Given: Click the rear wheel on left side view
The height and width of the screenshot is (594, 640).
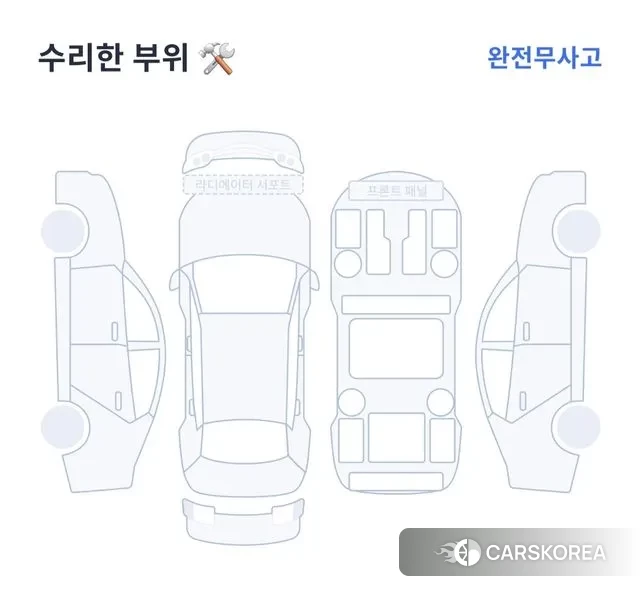Looking at the screenshot, I should 64,425.
